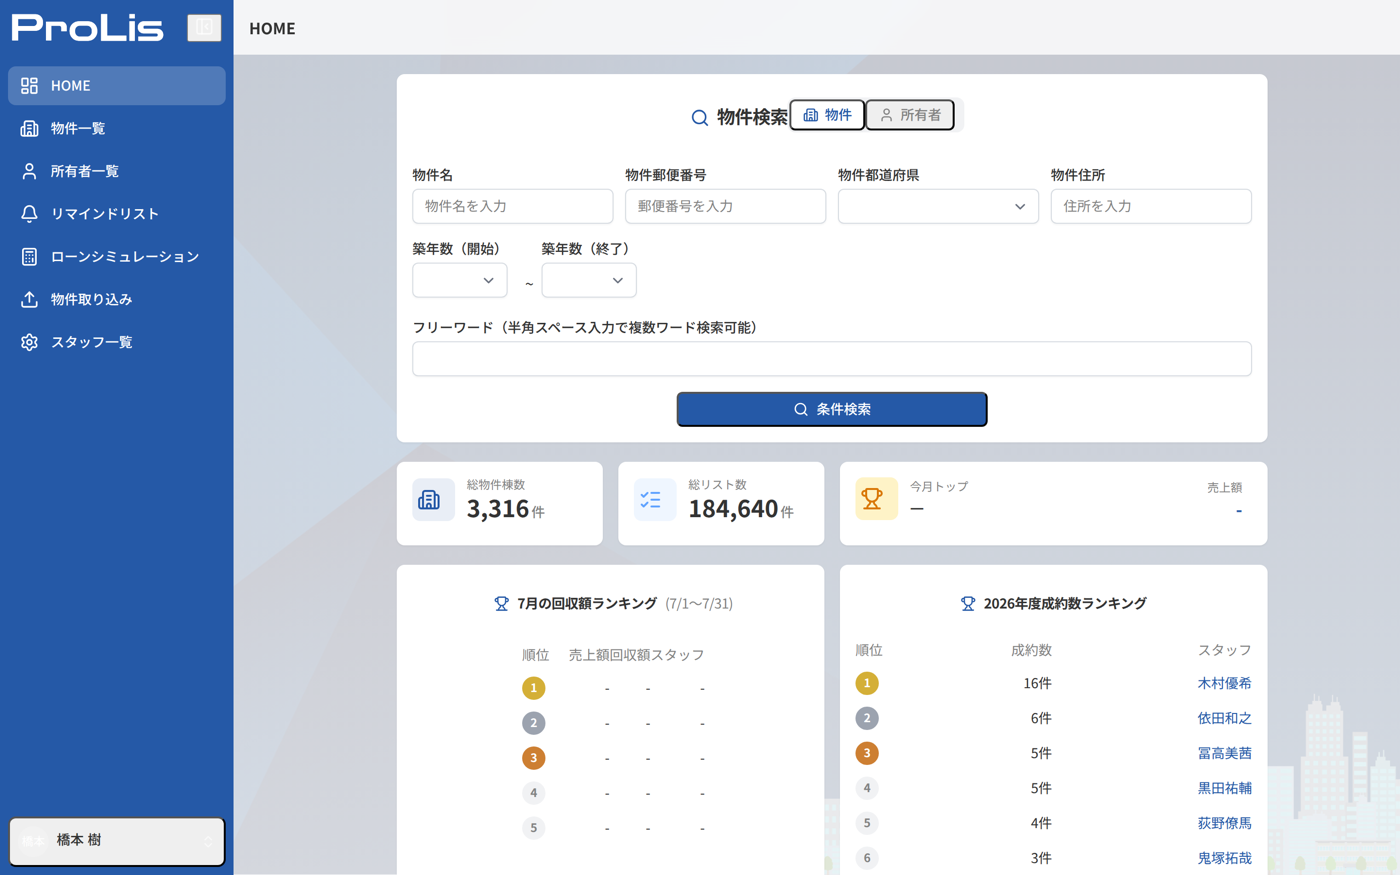Image resolution: width=1400 pixels, height=875 pixels.
Task: Click gold rank 1 badge in 回収額ランキング
Action: coord(534,688)
